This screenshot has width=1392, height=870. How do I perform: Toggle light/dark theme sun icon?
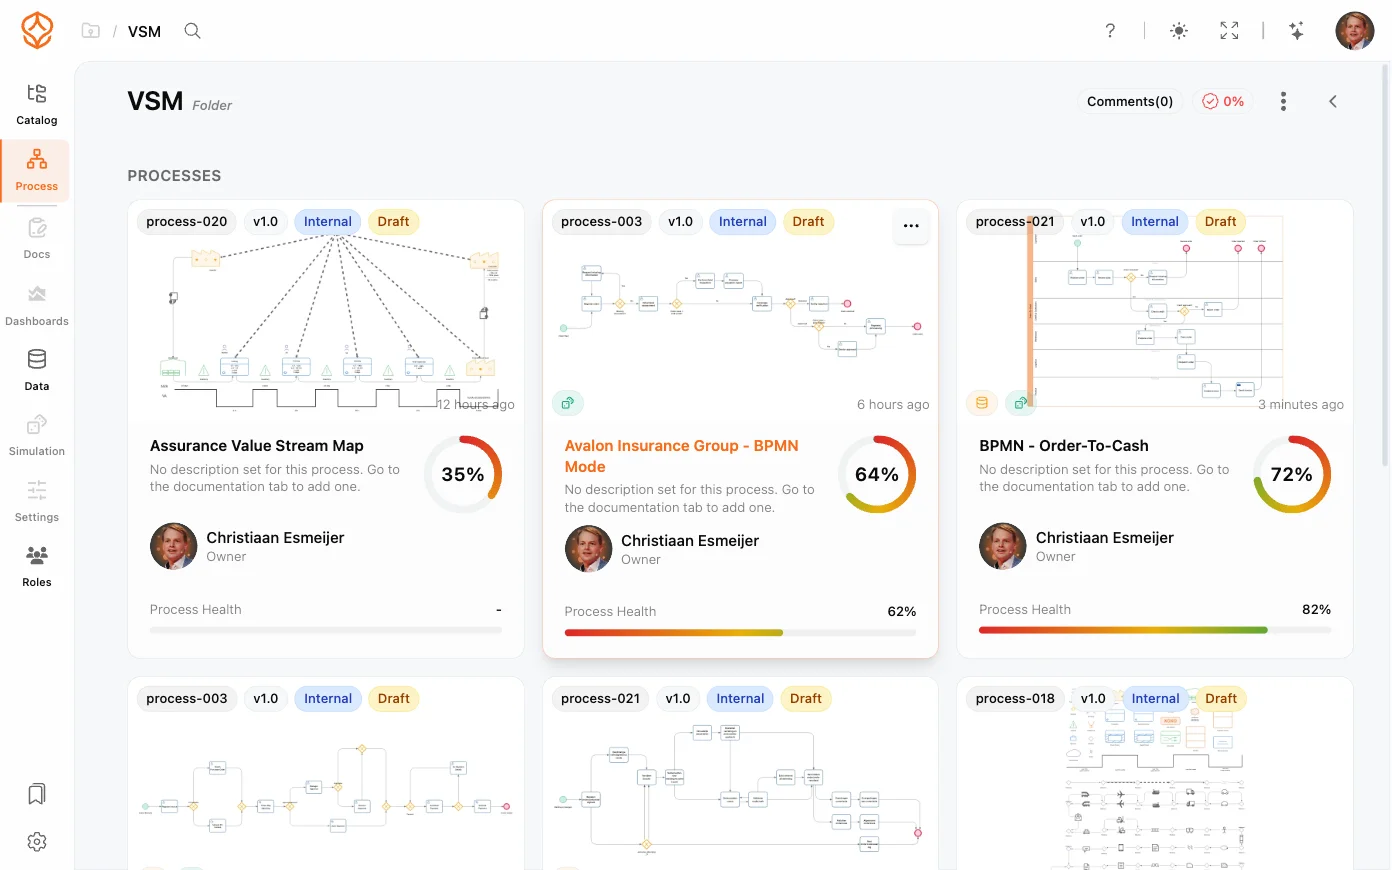point(1179,31)
